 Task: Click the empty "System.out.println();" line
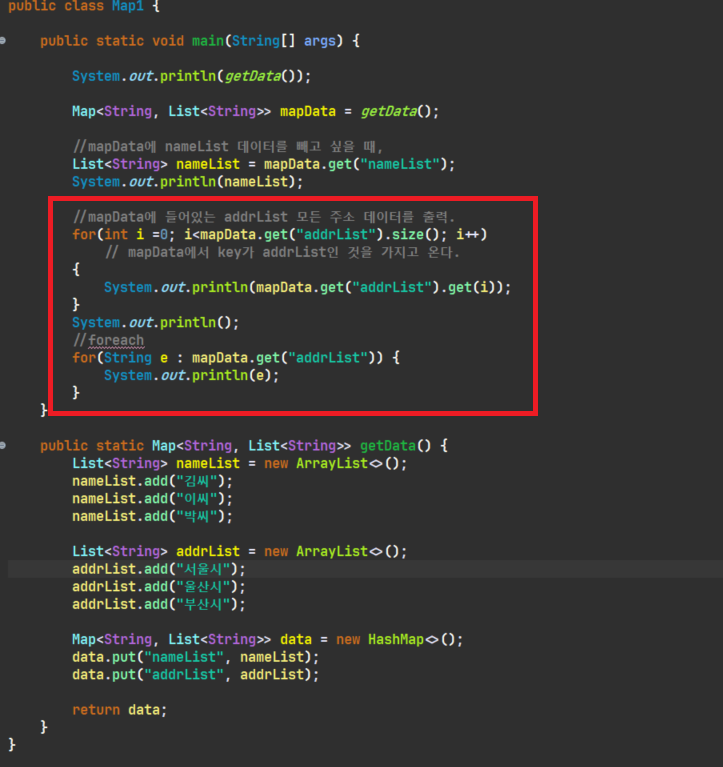point(155,322)
